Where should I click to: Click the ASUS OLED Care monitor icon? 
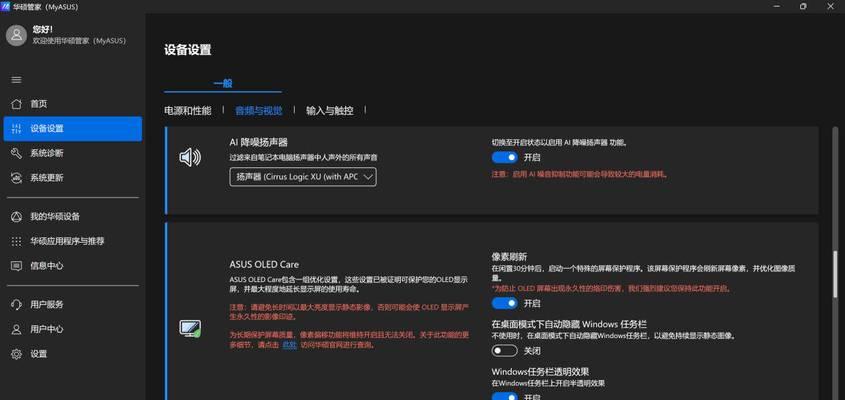[x=190, y=328]
